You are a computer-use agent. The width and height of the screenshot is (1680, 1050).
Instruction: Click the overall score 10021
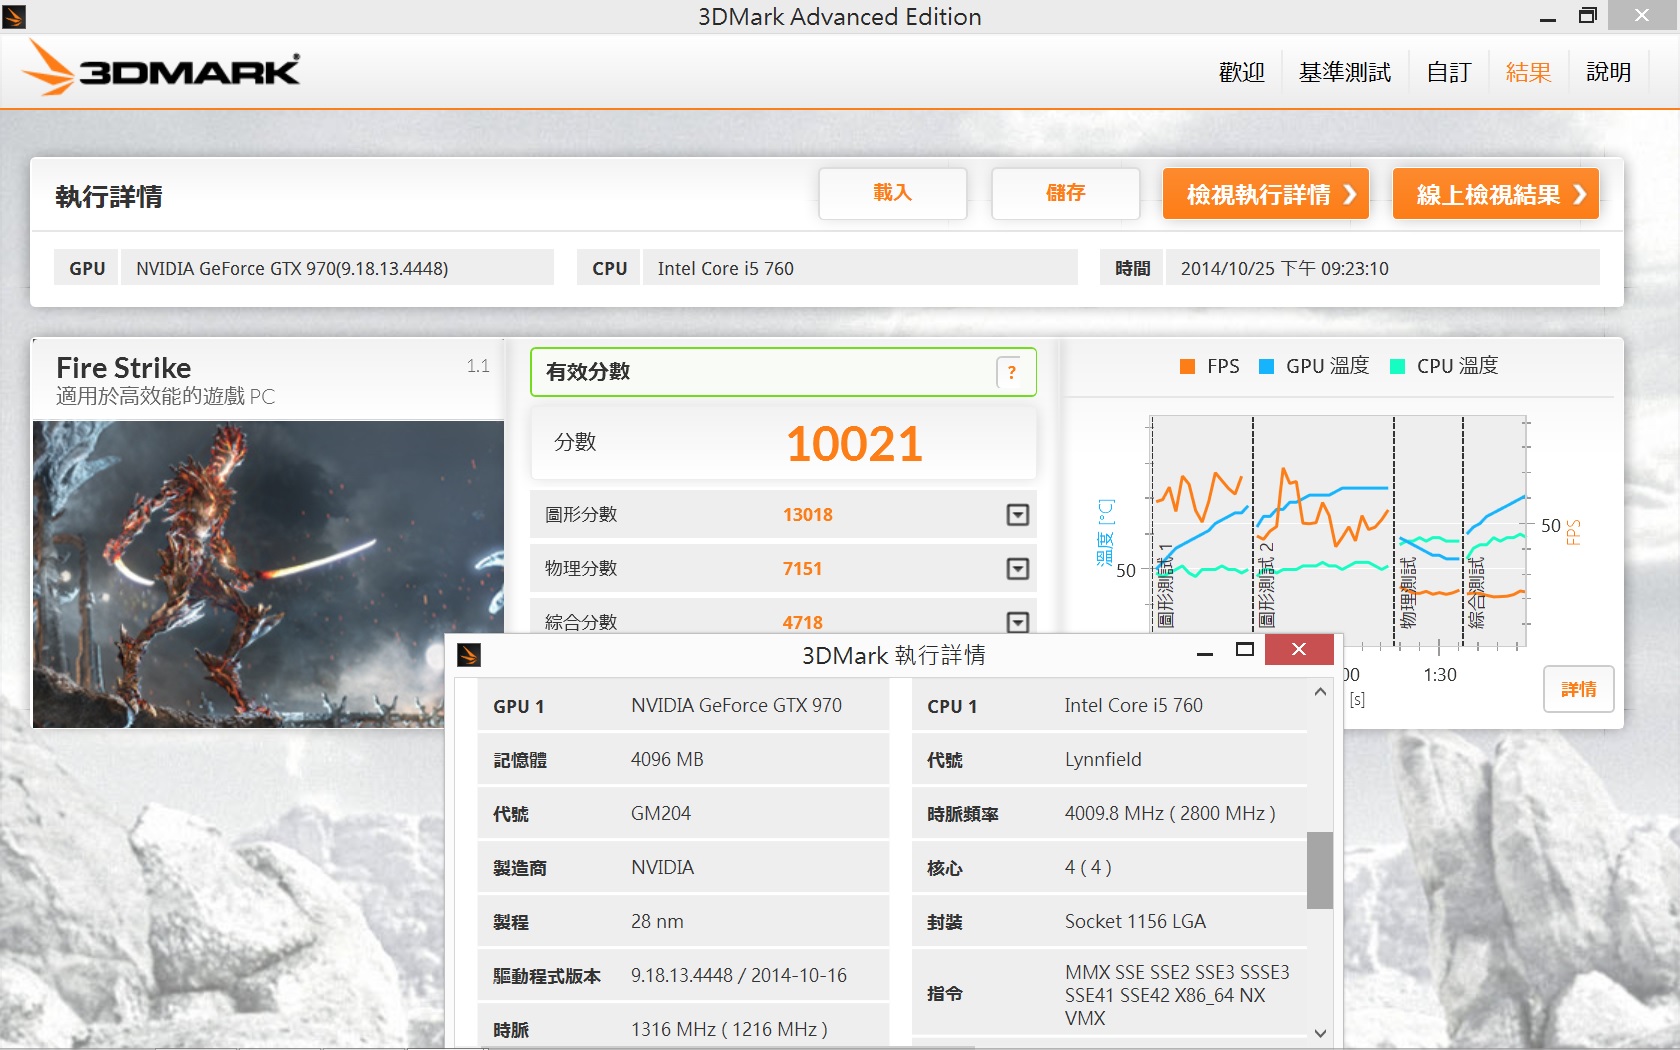(854, 444)
